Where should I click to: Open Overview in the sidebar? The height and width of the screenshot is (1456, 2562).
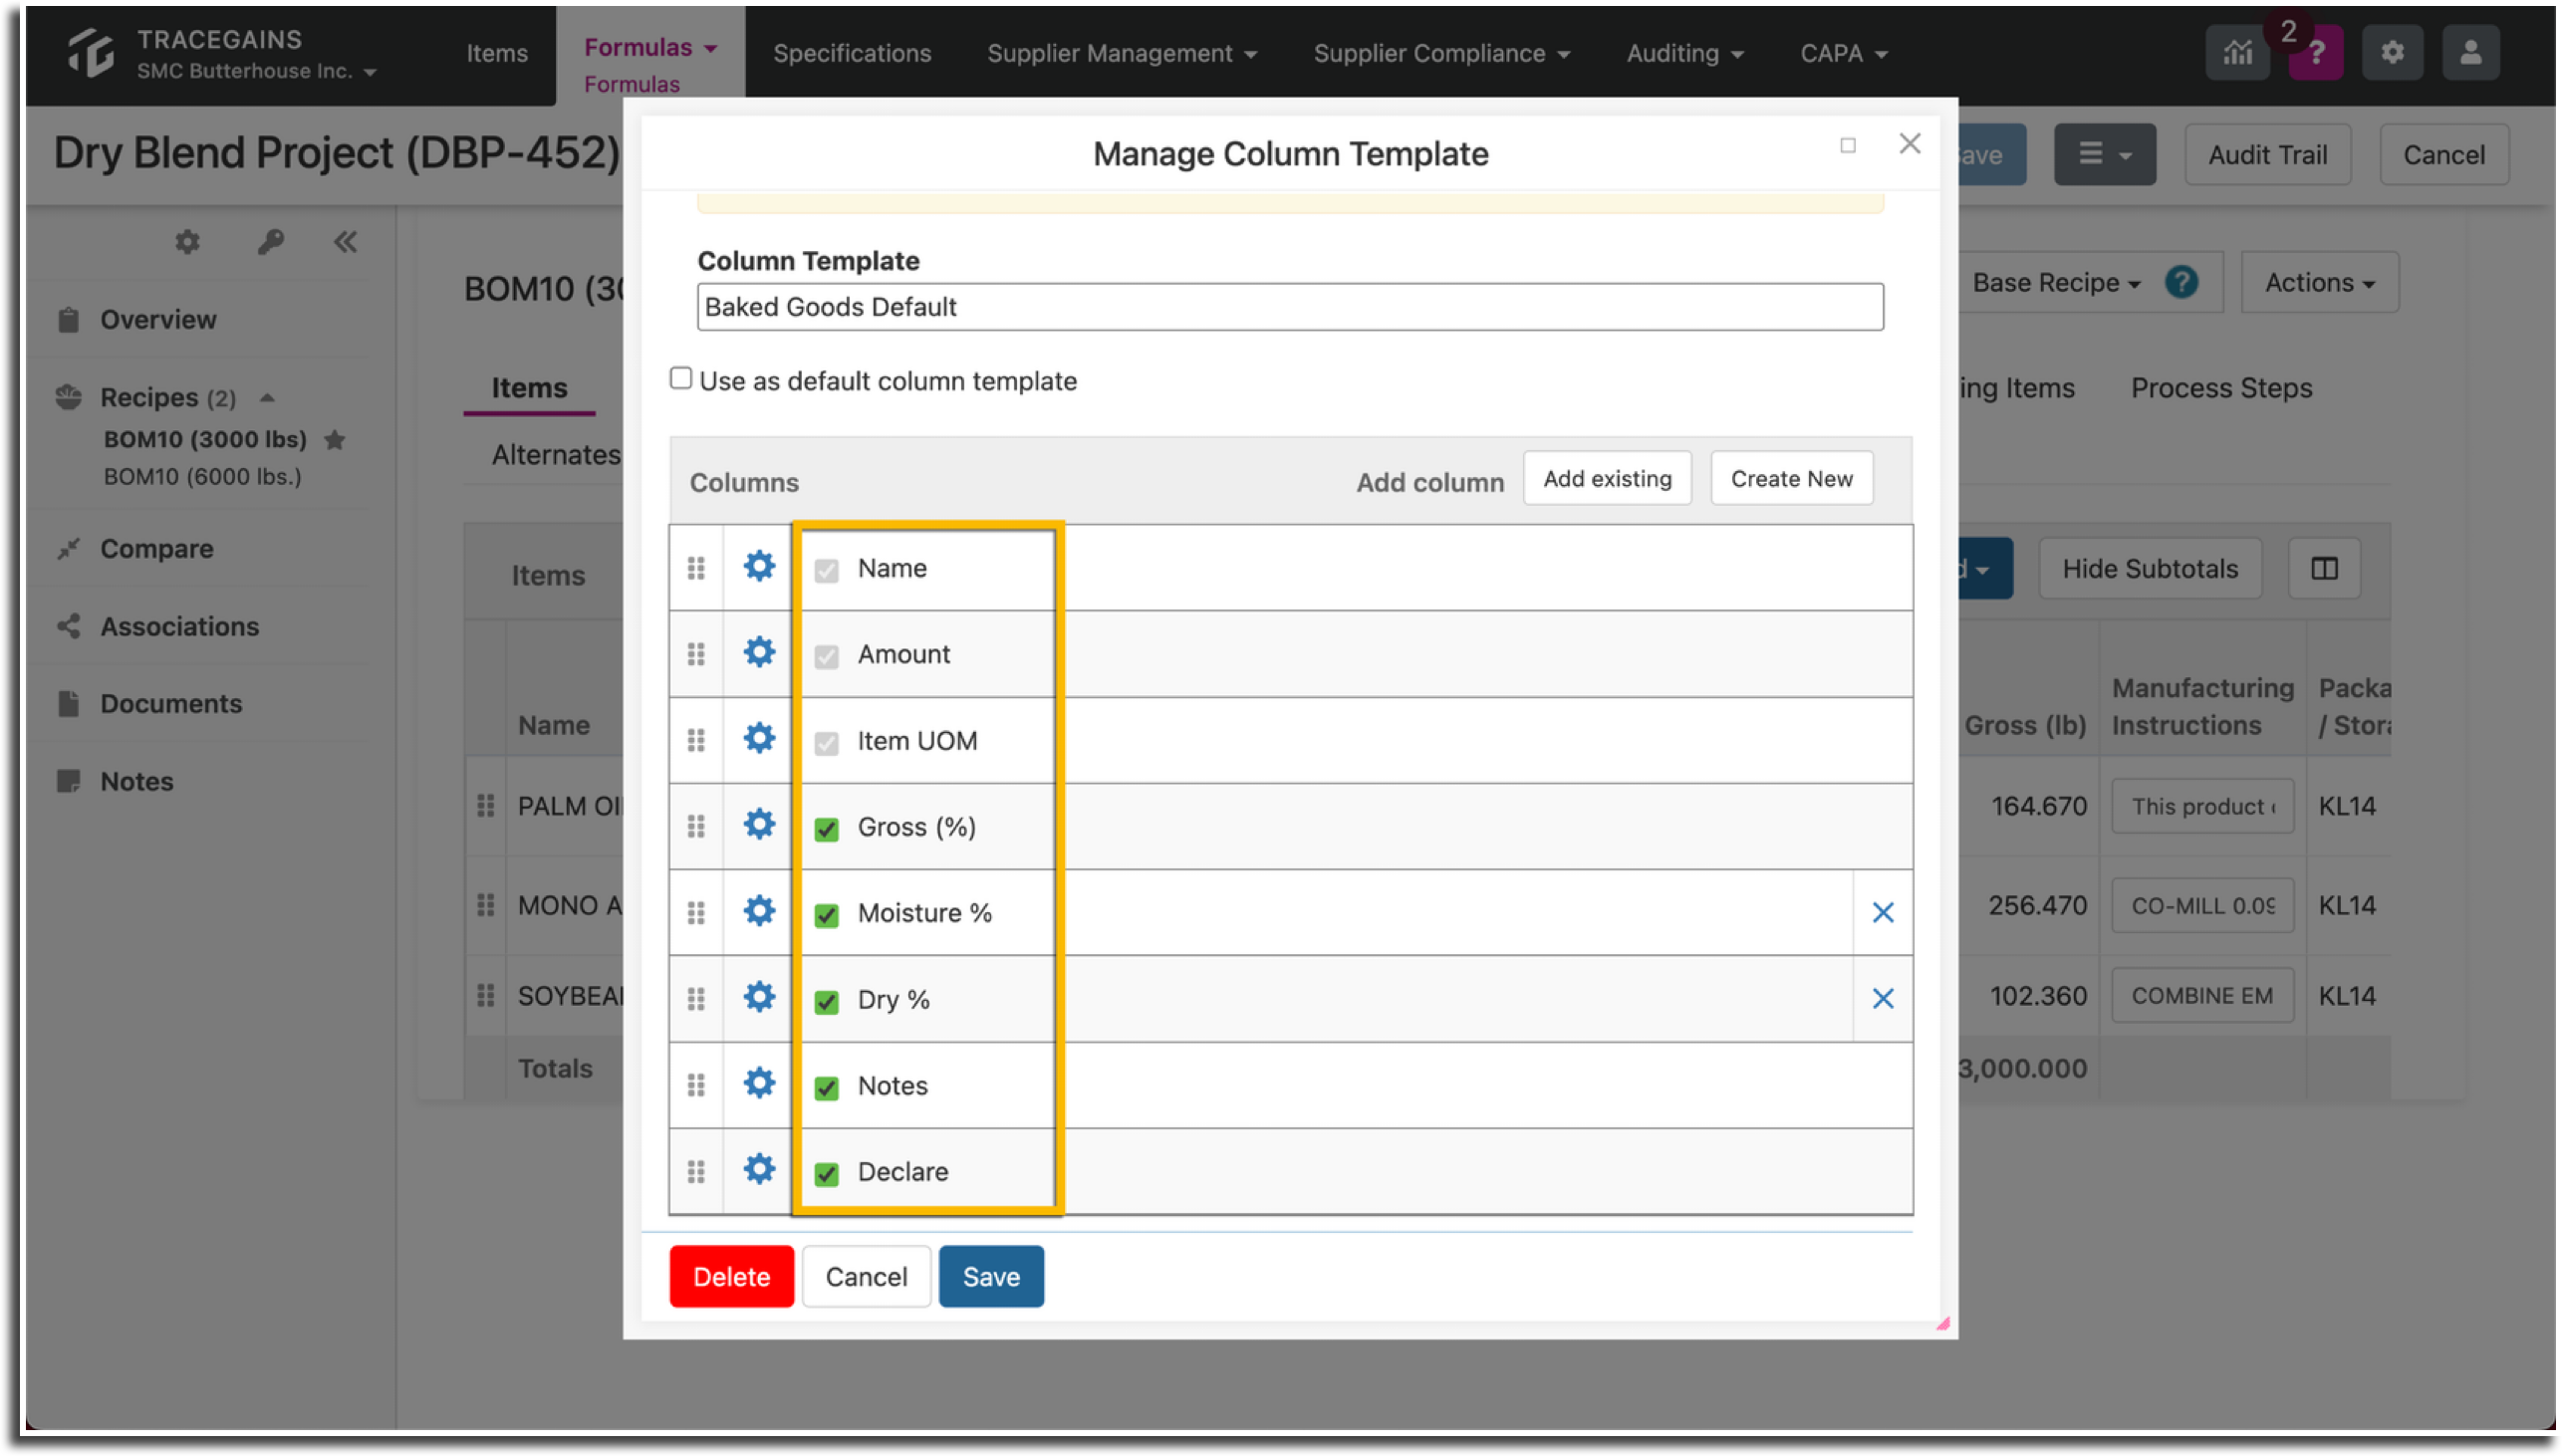point(158,320)
